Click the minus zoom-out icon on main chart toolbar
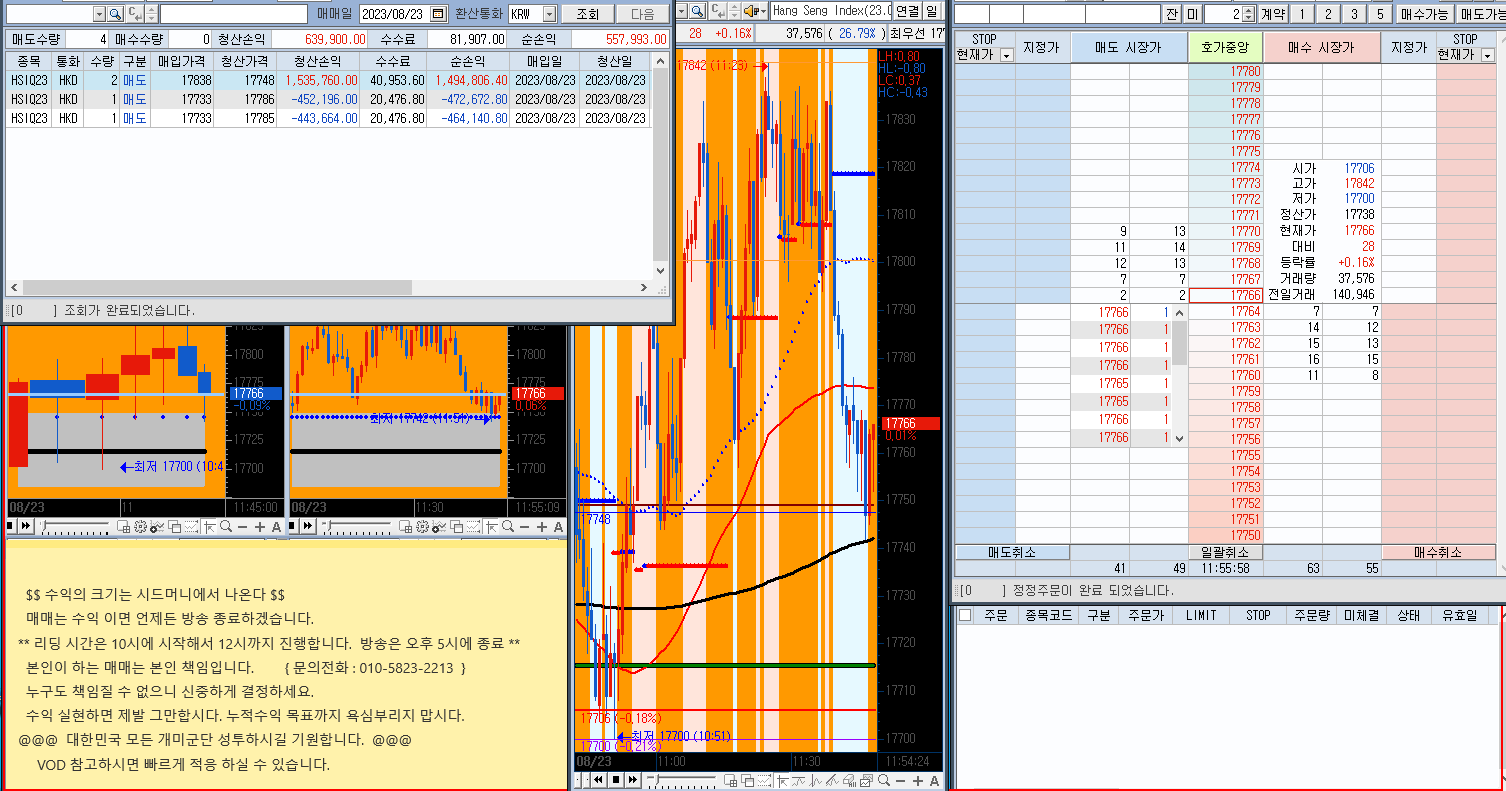 coord(900,779)
